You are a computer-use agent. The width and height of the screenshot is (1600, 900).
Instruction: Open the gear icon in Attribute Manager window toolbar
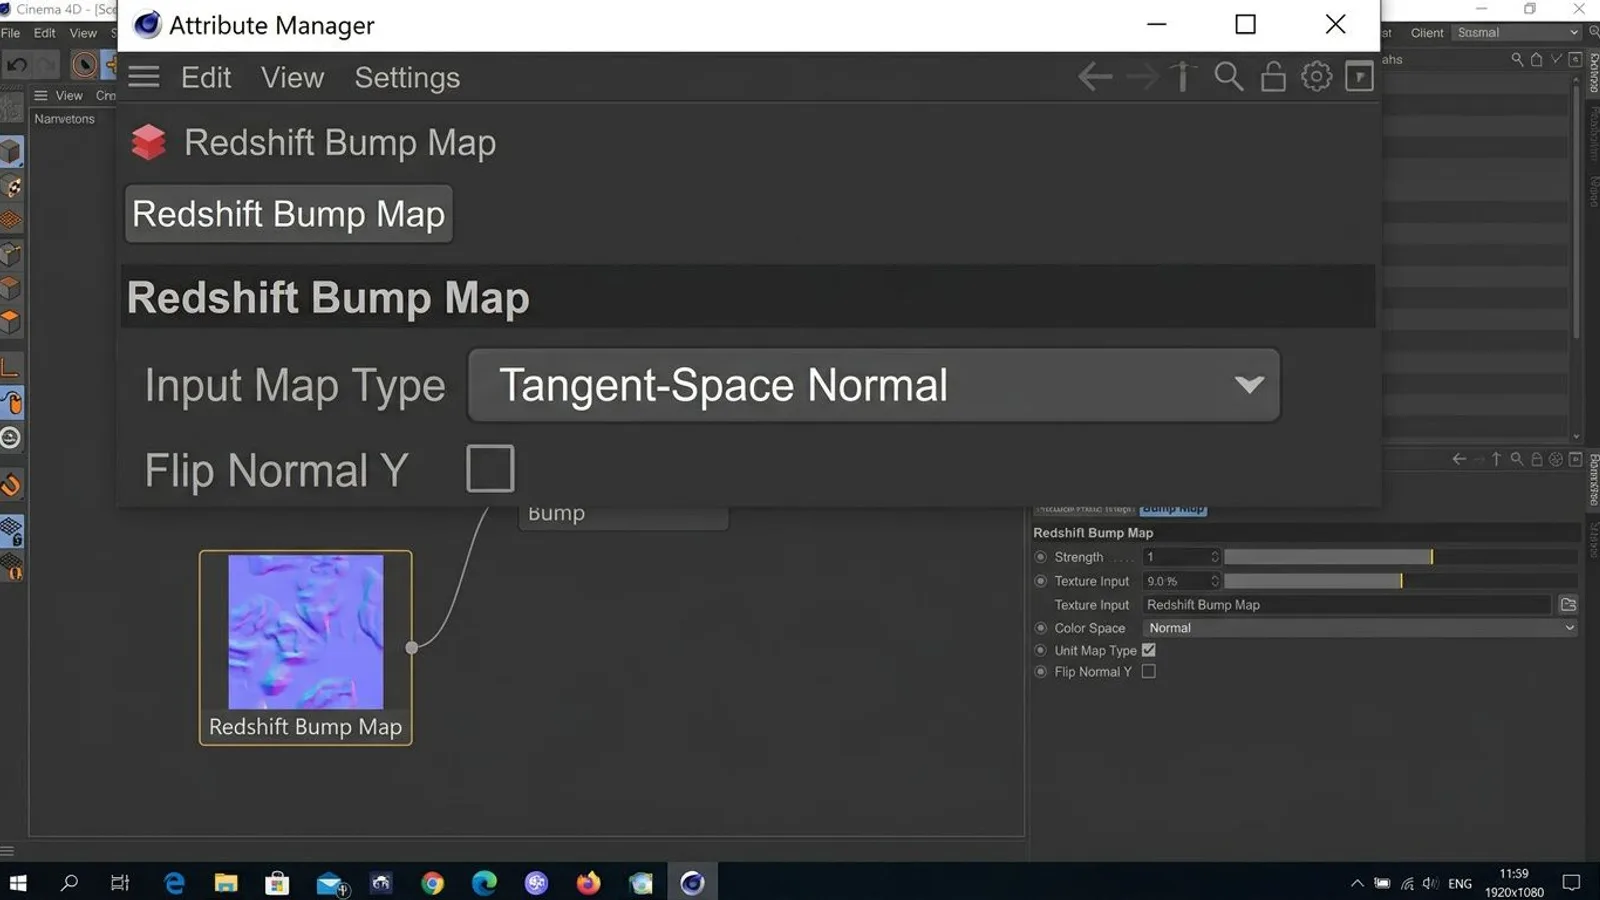[1316, 76]
